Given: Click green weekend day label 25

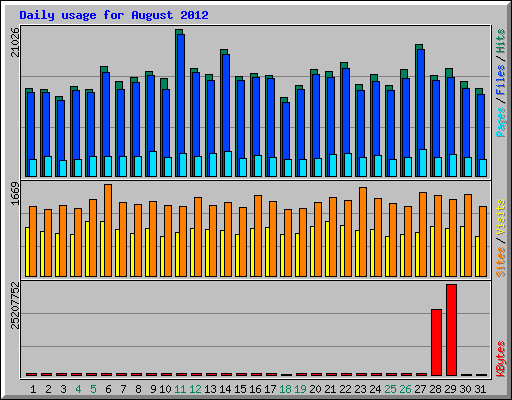Looking at the screenshot, I should pyautogui.click(x=390, y=389).
